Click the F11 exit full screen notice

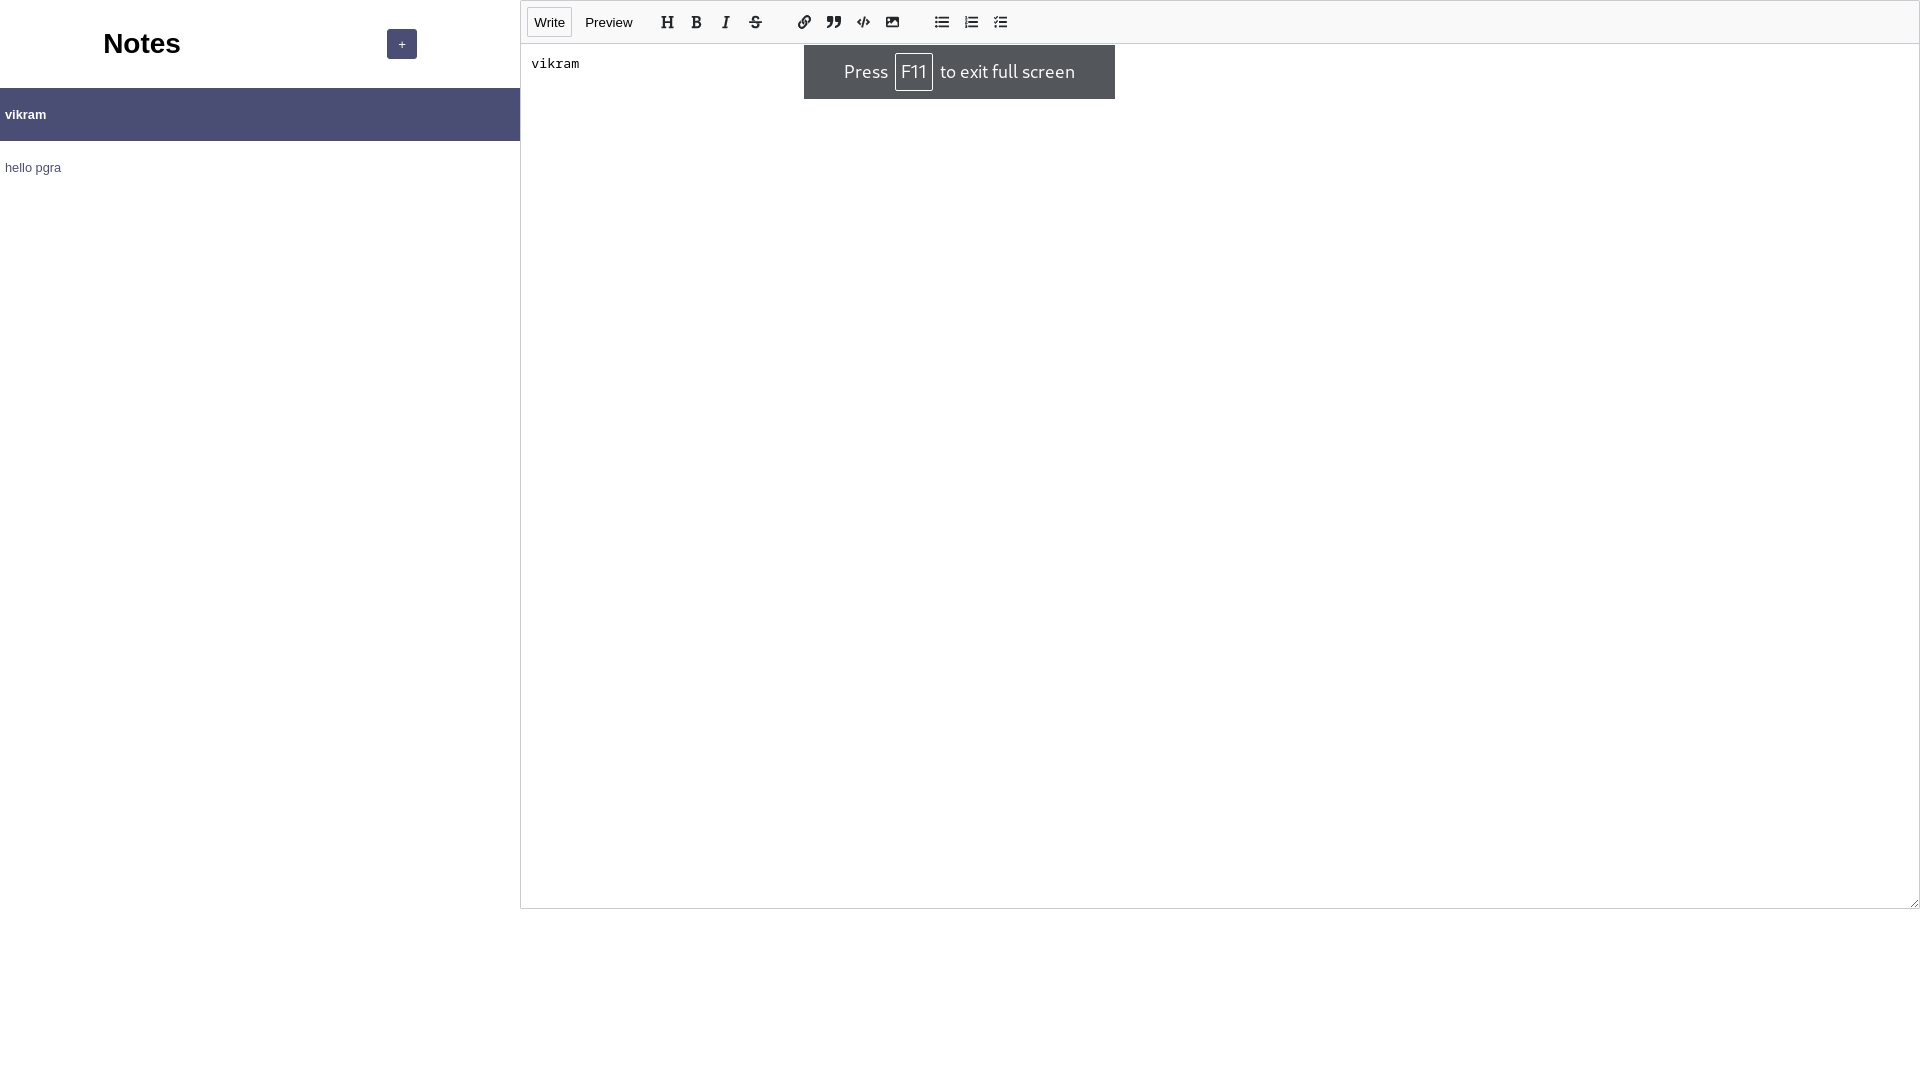[x=959, y=72]
